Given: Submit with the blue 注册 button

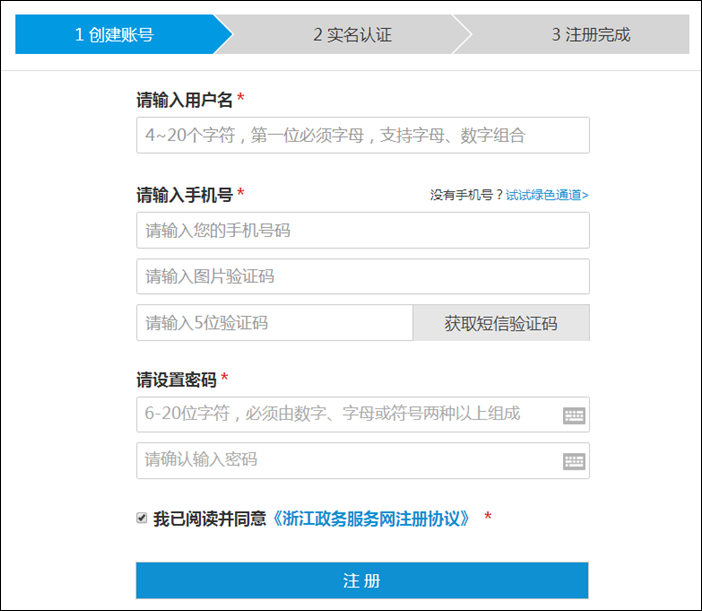Looking at the screenshot, I should (362, 581).
